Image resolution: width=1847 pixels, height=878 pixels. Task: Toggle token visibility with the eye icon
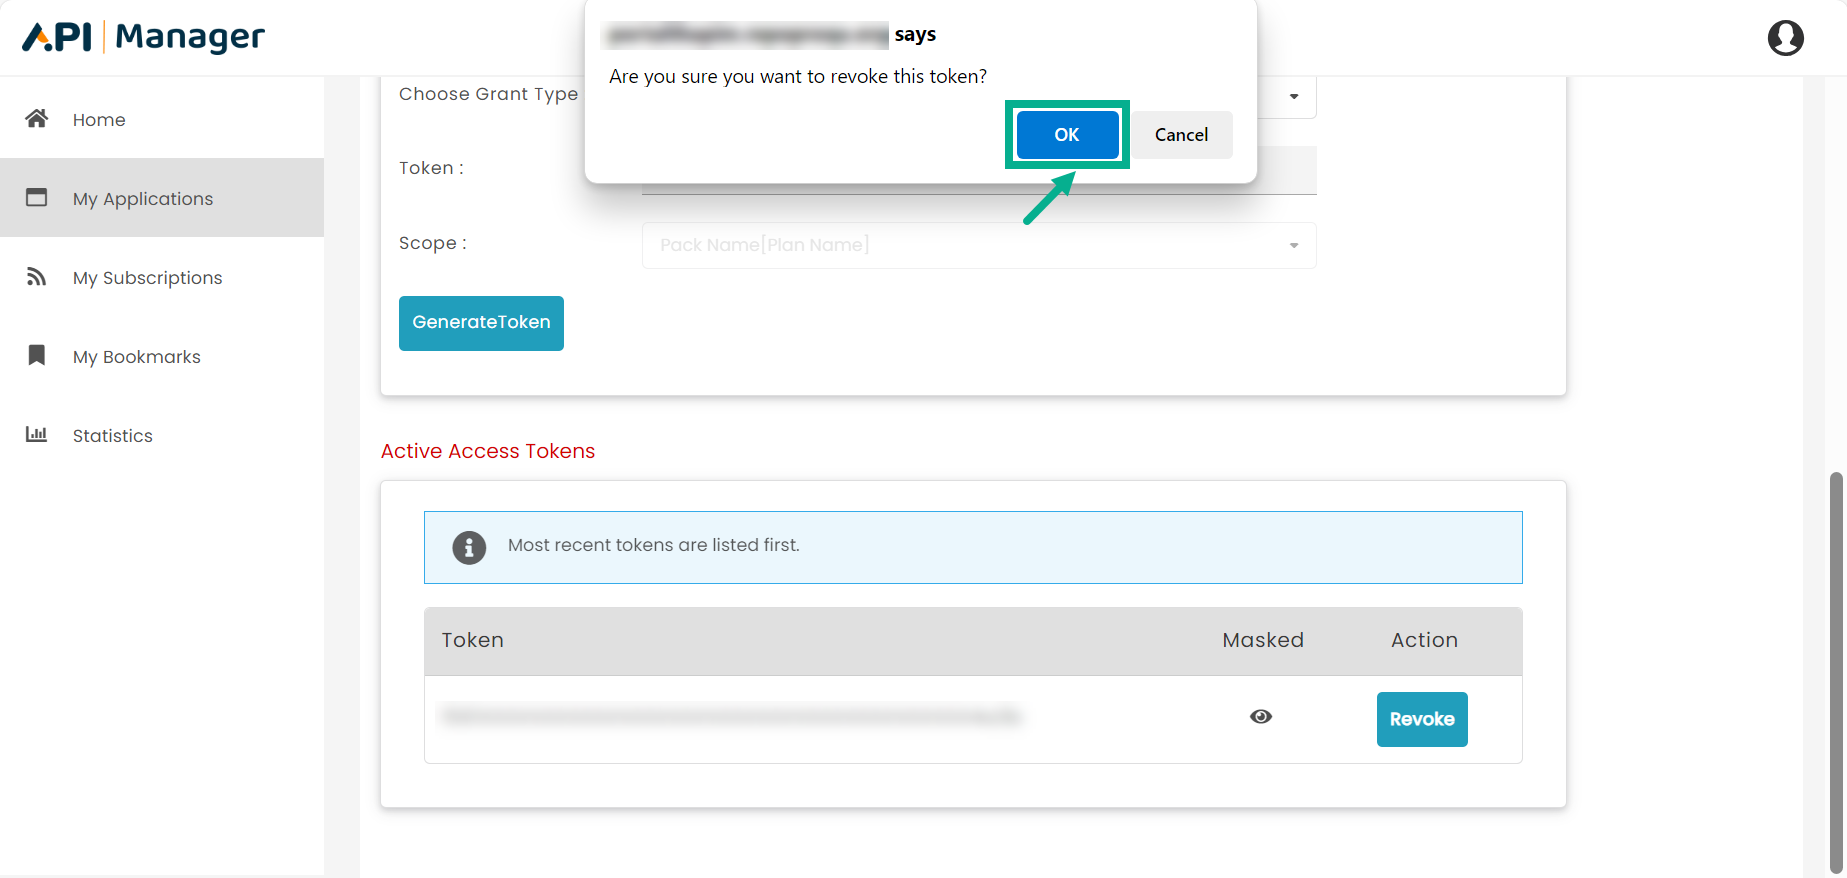tap(1261, 717)
